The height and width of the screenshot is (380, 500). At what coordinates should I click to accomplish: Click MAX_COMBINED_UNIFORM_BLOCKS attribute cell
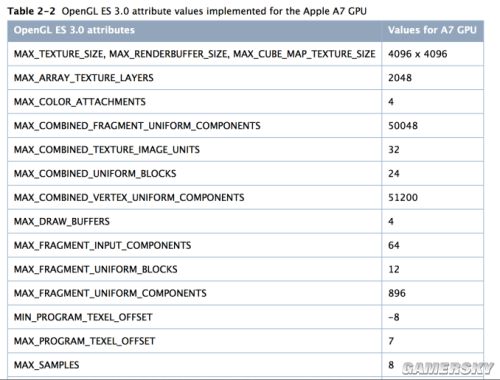click(195, 174)
